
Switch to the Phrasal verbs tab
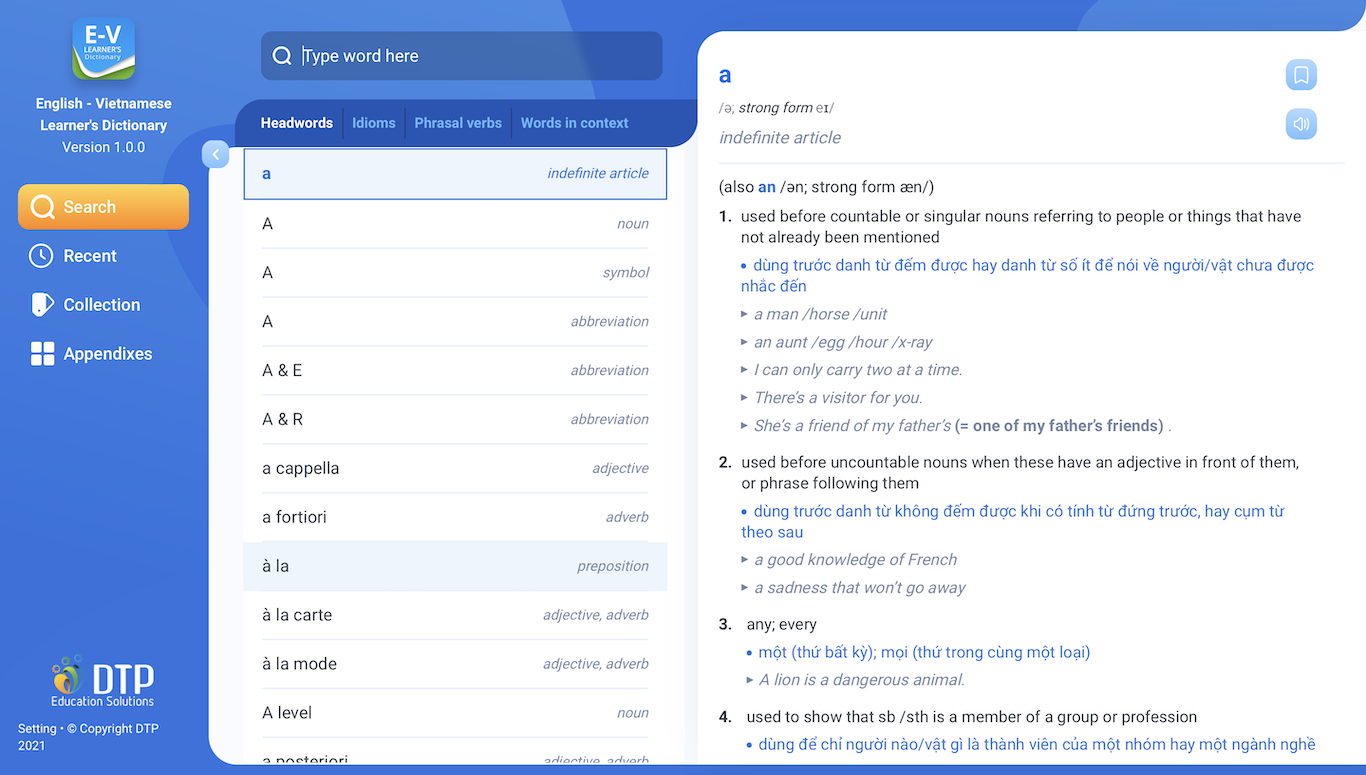(458, 123)
